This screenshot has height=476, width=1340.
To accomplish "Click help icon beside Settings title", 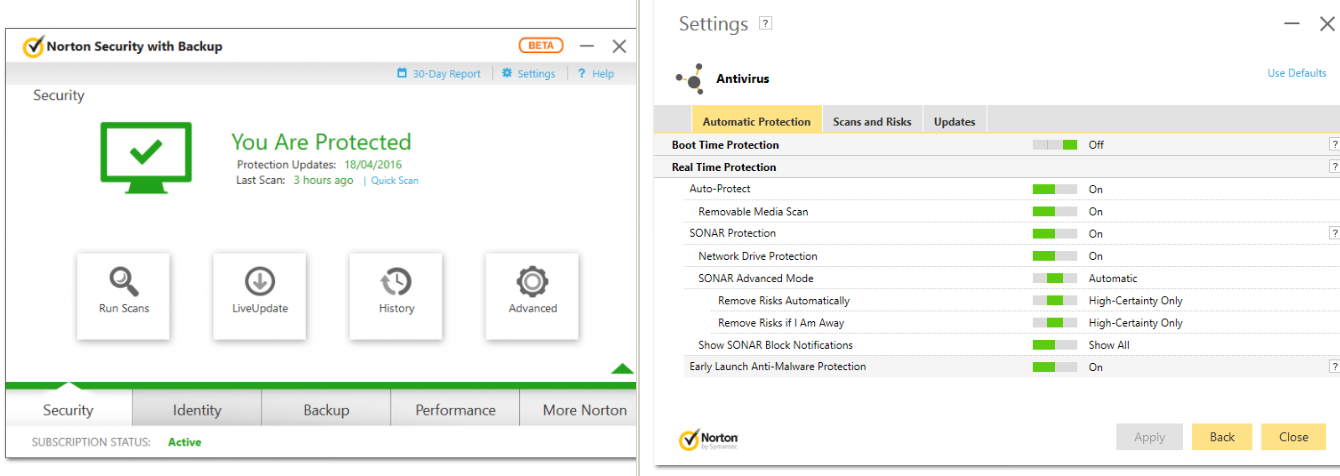I will click(x=766, y=23).
